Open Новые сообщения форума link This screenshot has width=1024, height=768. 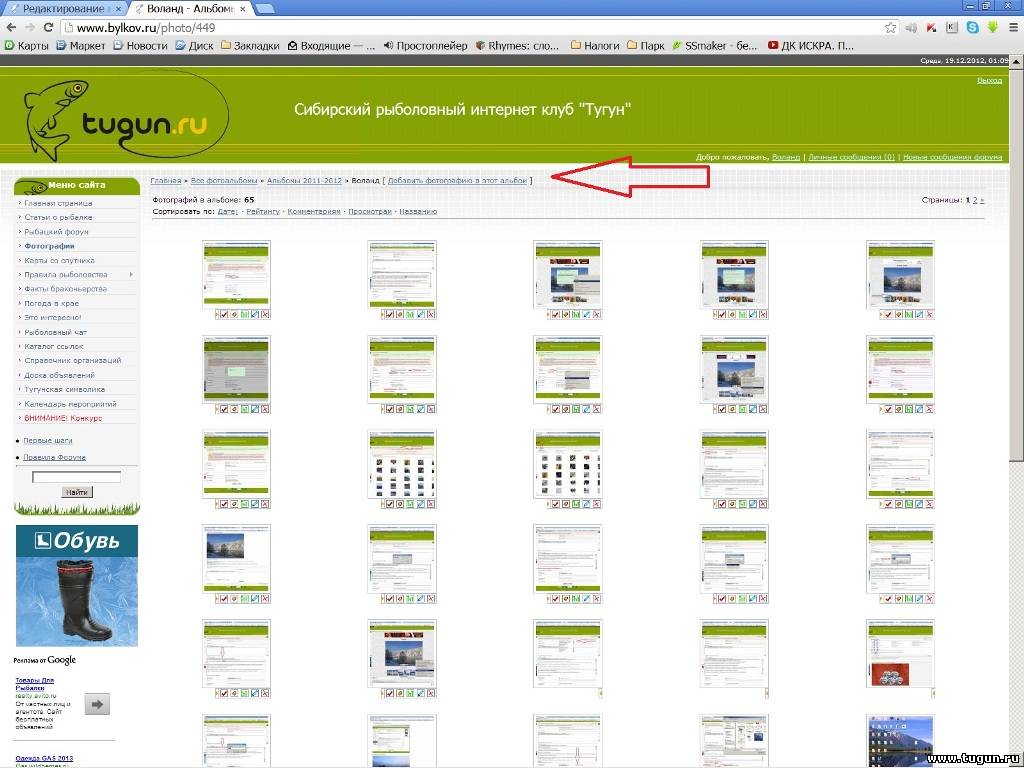point(952,157)
